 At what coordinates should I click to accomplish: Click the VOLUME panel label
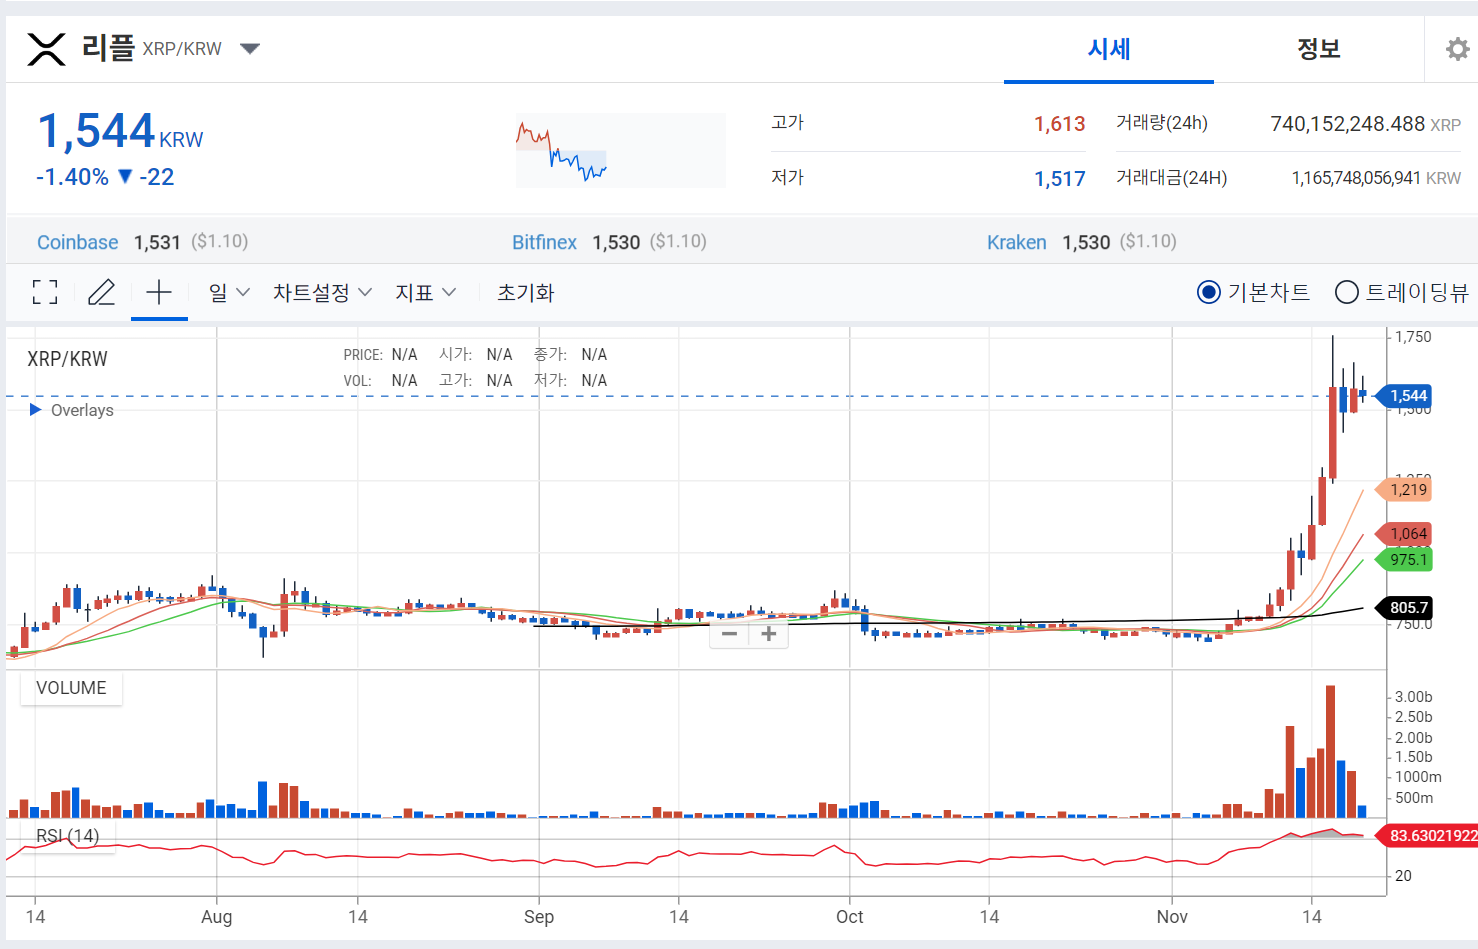pos(71,688)
